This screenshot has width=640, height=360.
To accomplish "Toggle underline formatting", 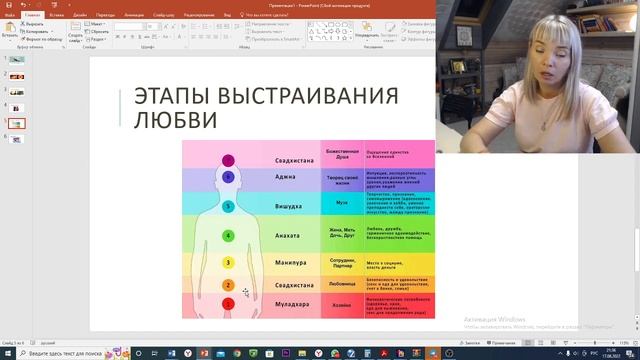I will 132,37.
